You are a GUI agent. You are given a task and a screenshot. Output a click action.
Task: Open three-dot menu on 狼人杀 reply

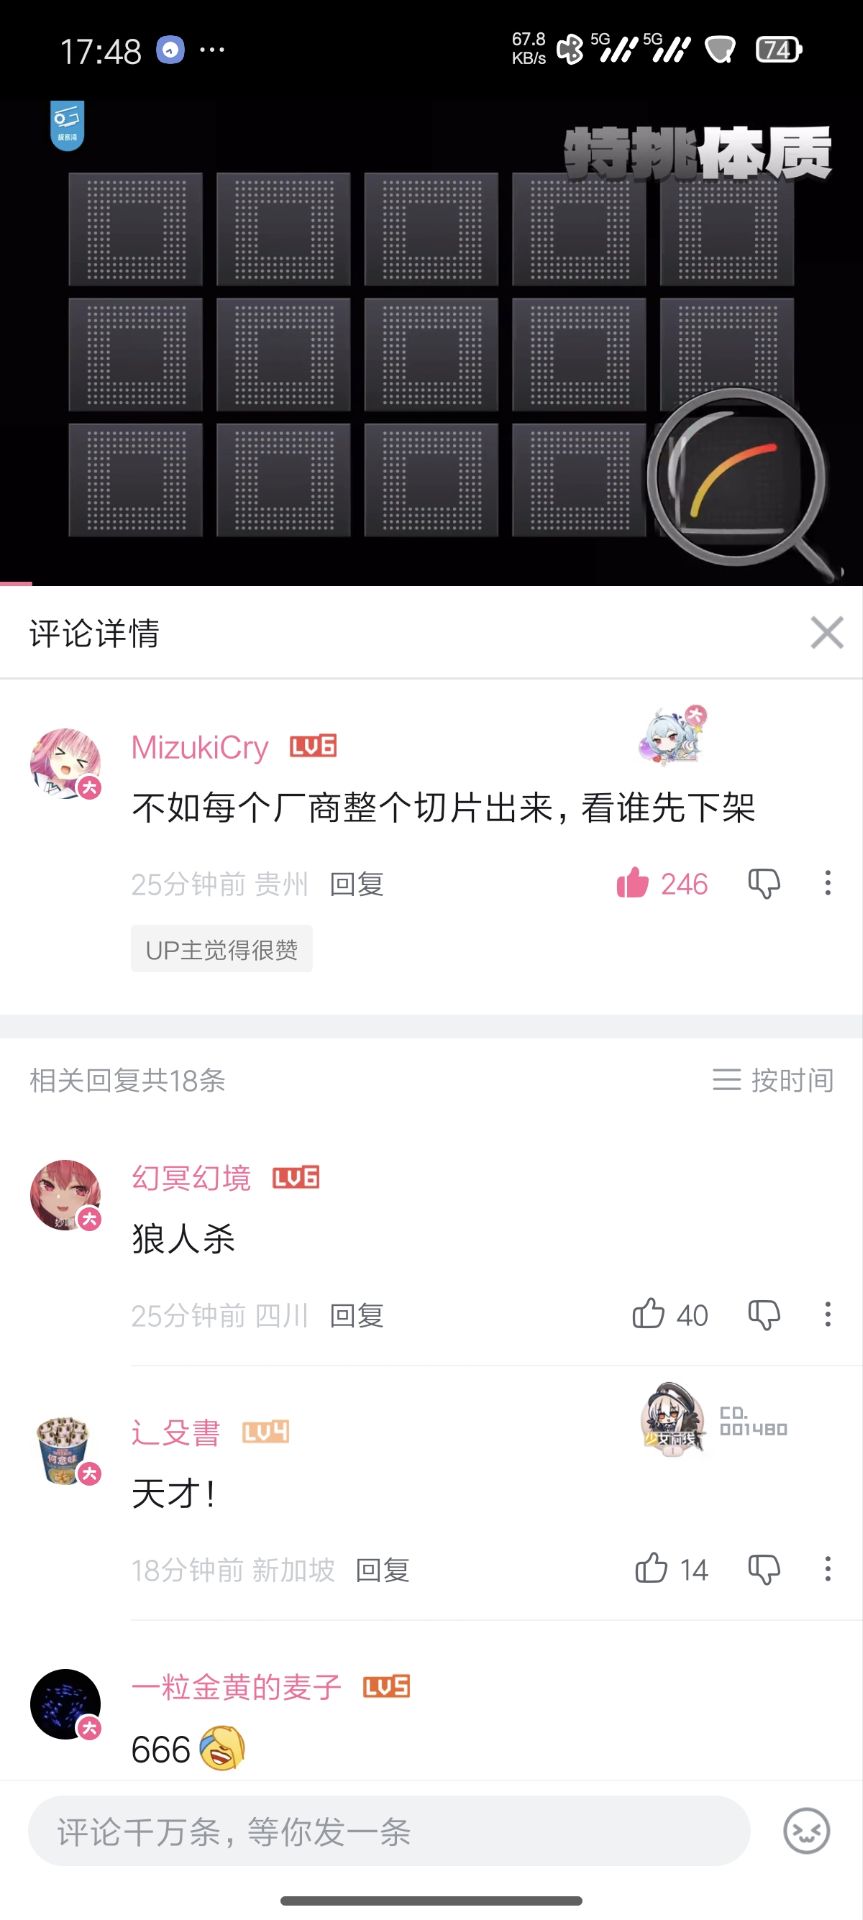(828, 1315)
